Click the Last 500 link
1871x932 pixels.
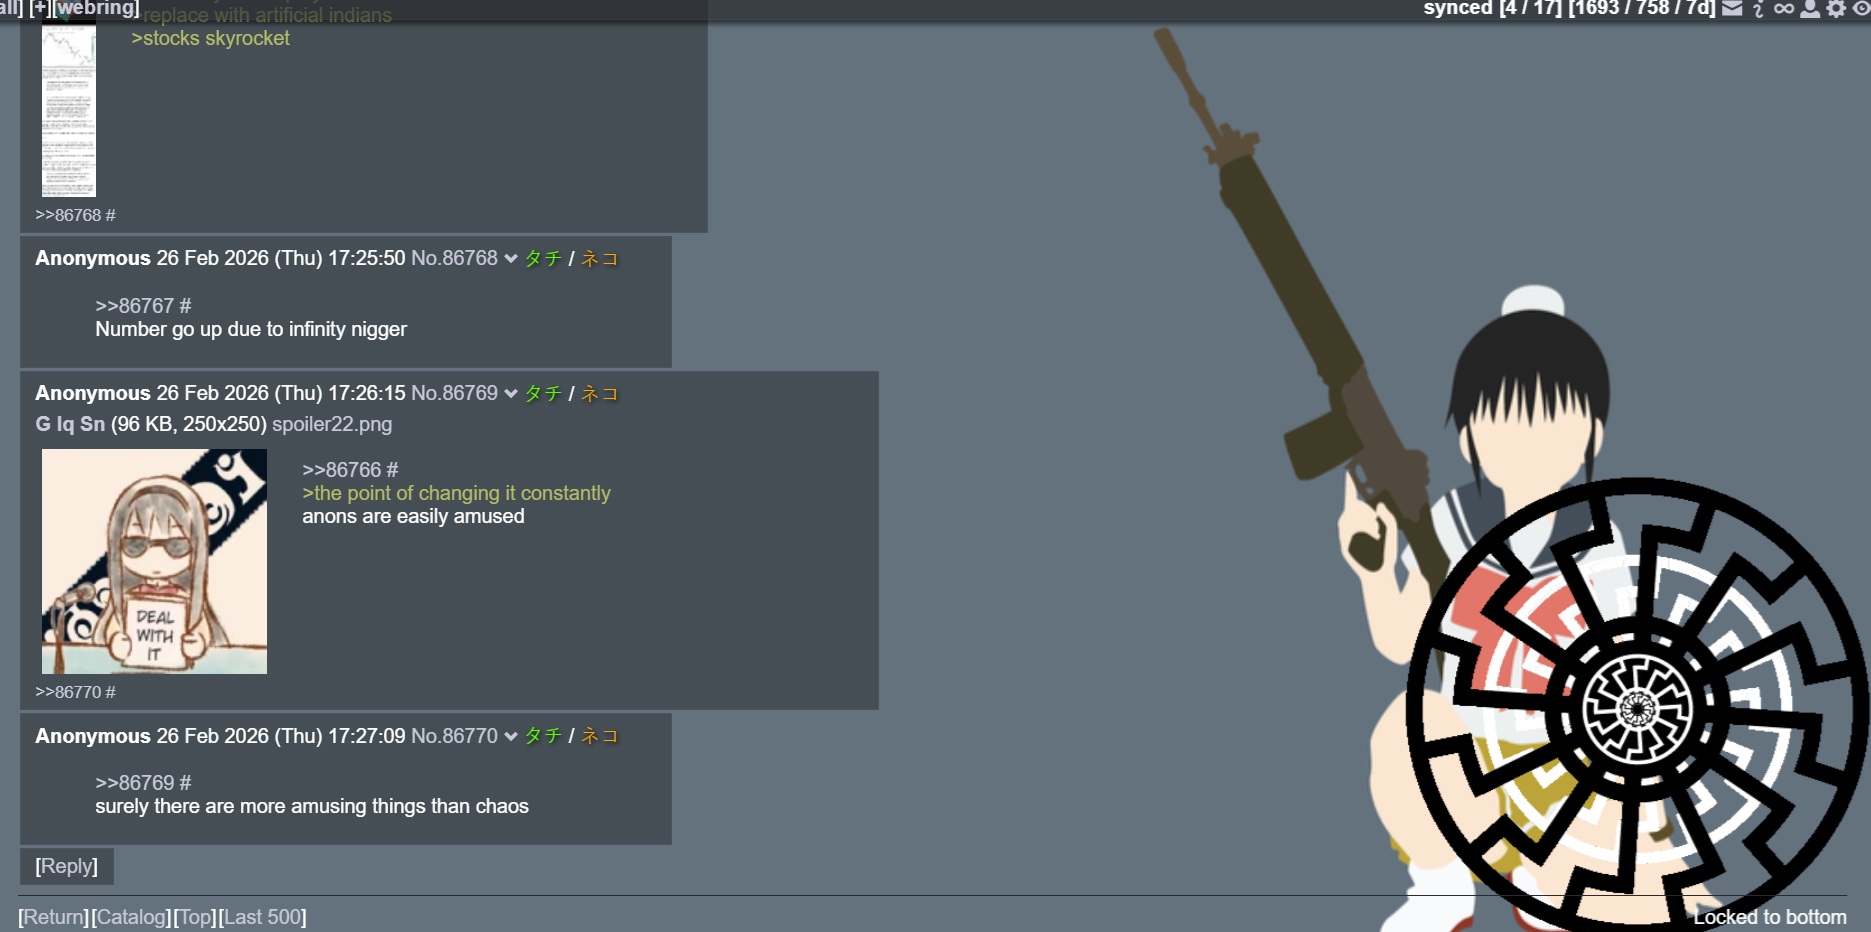coord(263,917)
